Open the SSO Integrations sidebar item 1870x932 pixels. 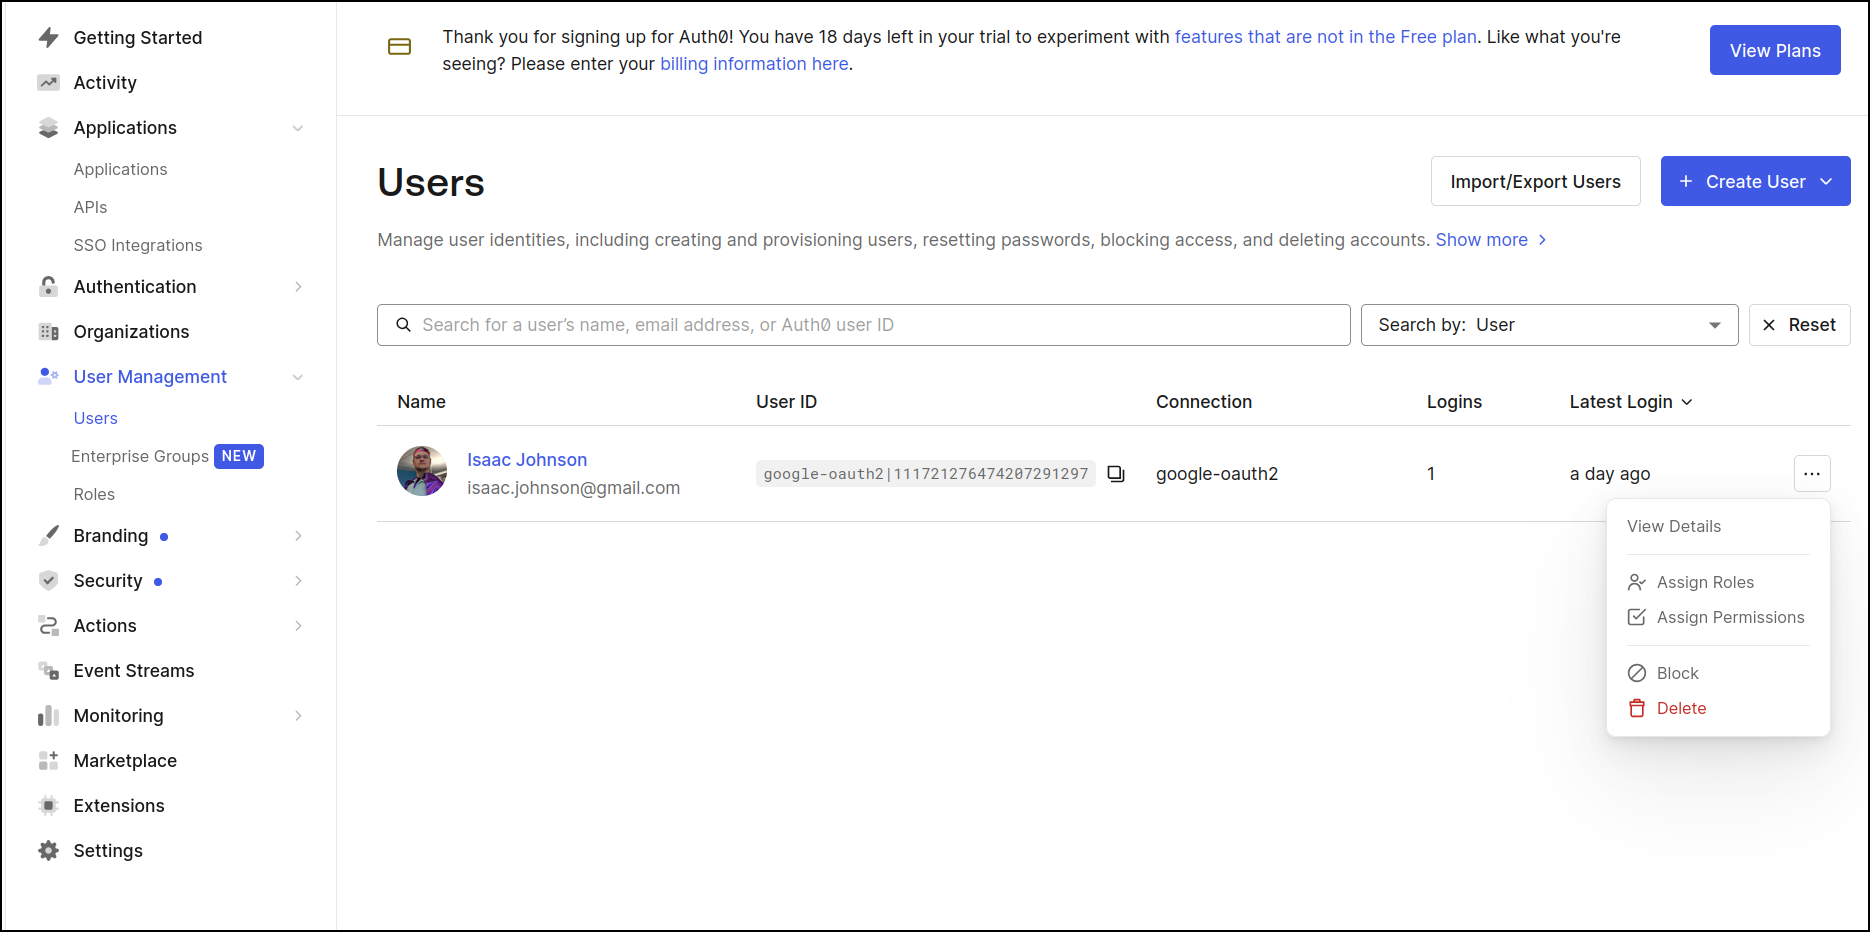[138, 245]
